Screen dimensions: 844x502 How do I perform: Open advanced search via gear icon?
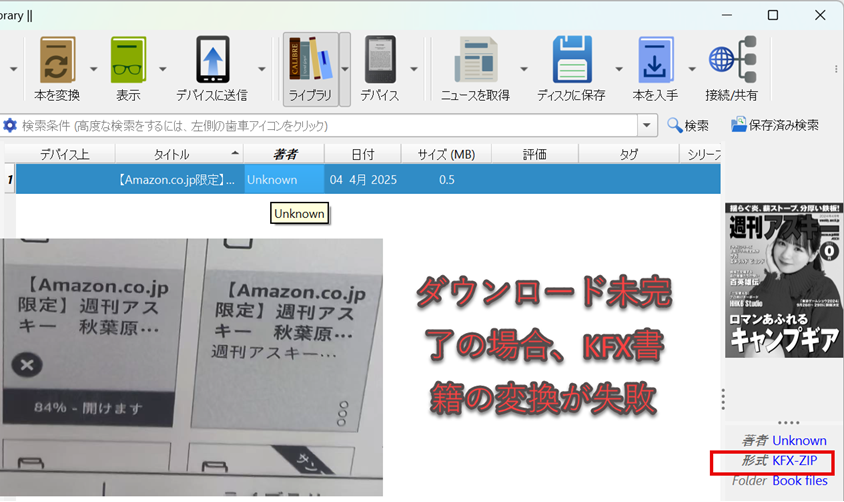[x=10, y=125]
